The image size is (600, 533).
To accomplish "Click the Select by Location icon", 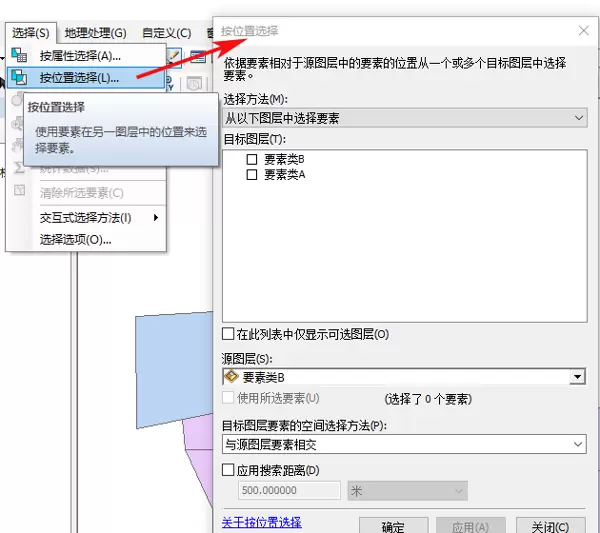I will 19,77.
